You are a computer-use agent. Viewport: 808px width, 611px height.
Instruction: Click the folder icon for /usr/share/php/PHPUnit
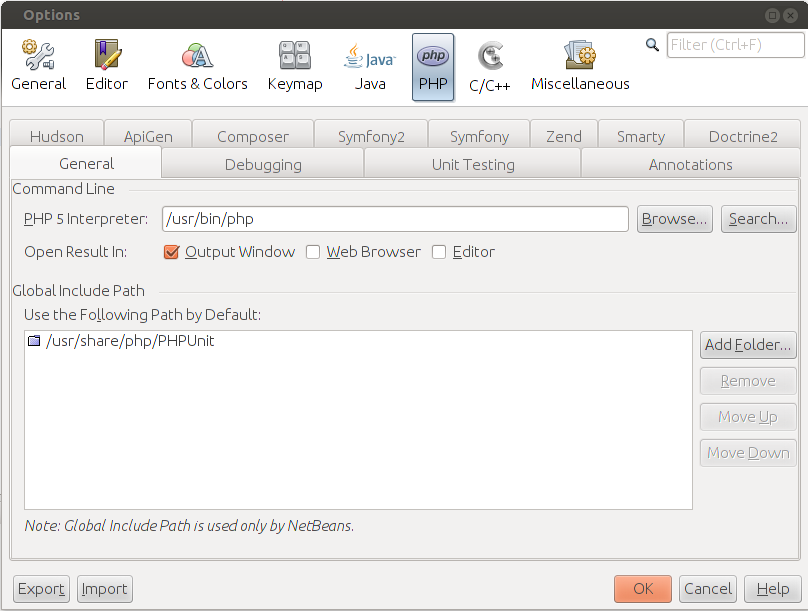(x=34, y=341)
